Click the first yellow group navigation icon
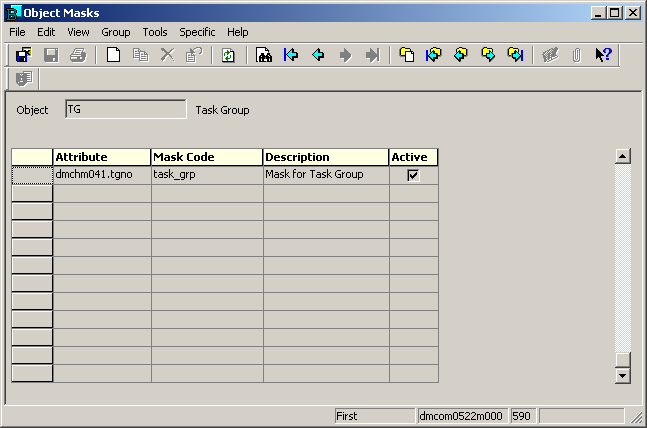 407,55
